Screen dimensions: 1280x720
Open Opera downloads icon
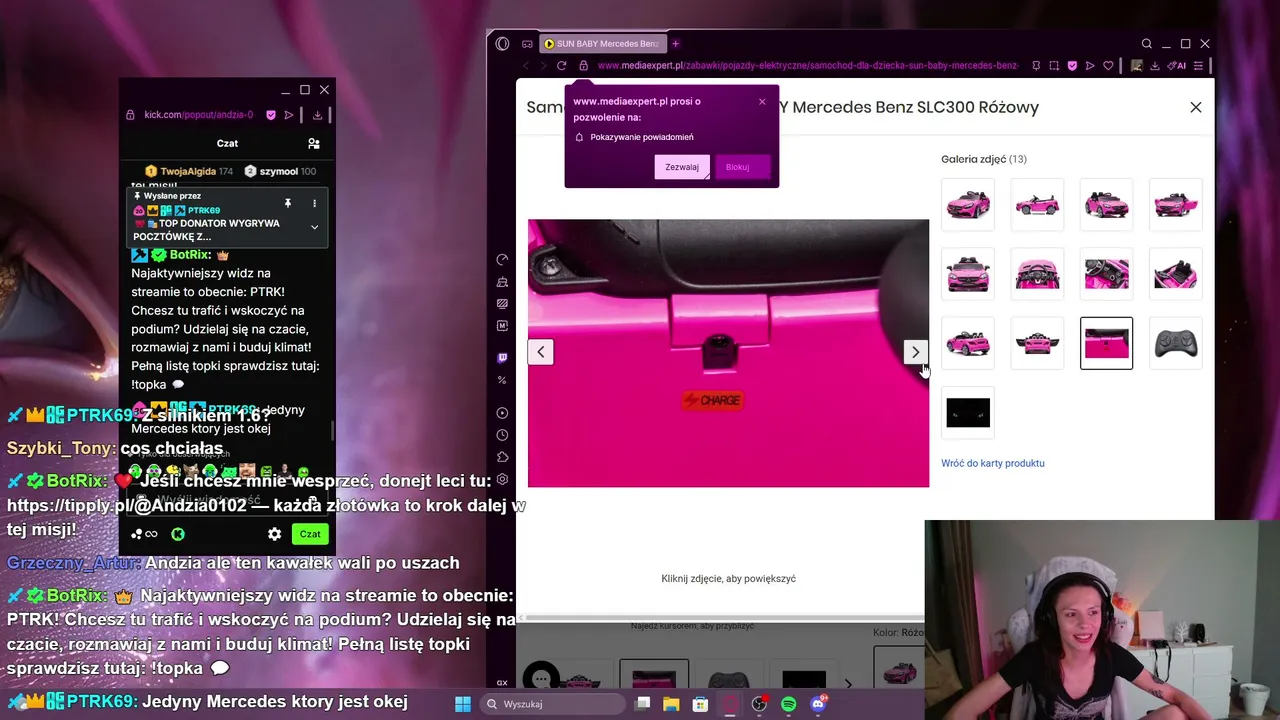[1155, 66]
